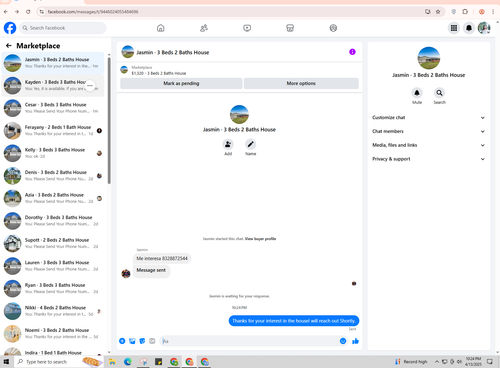Open the Lauren - 3 Beds 3 Baths House conversation
500x368 pixels.
[x=53, y=266]
